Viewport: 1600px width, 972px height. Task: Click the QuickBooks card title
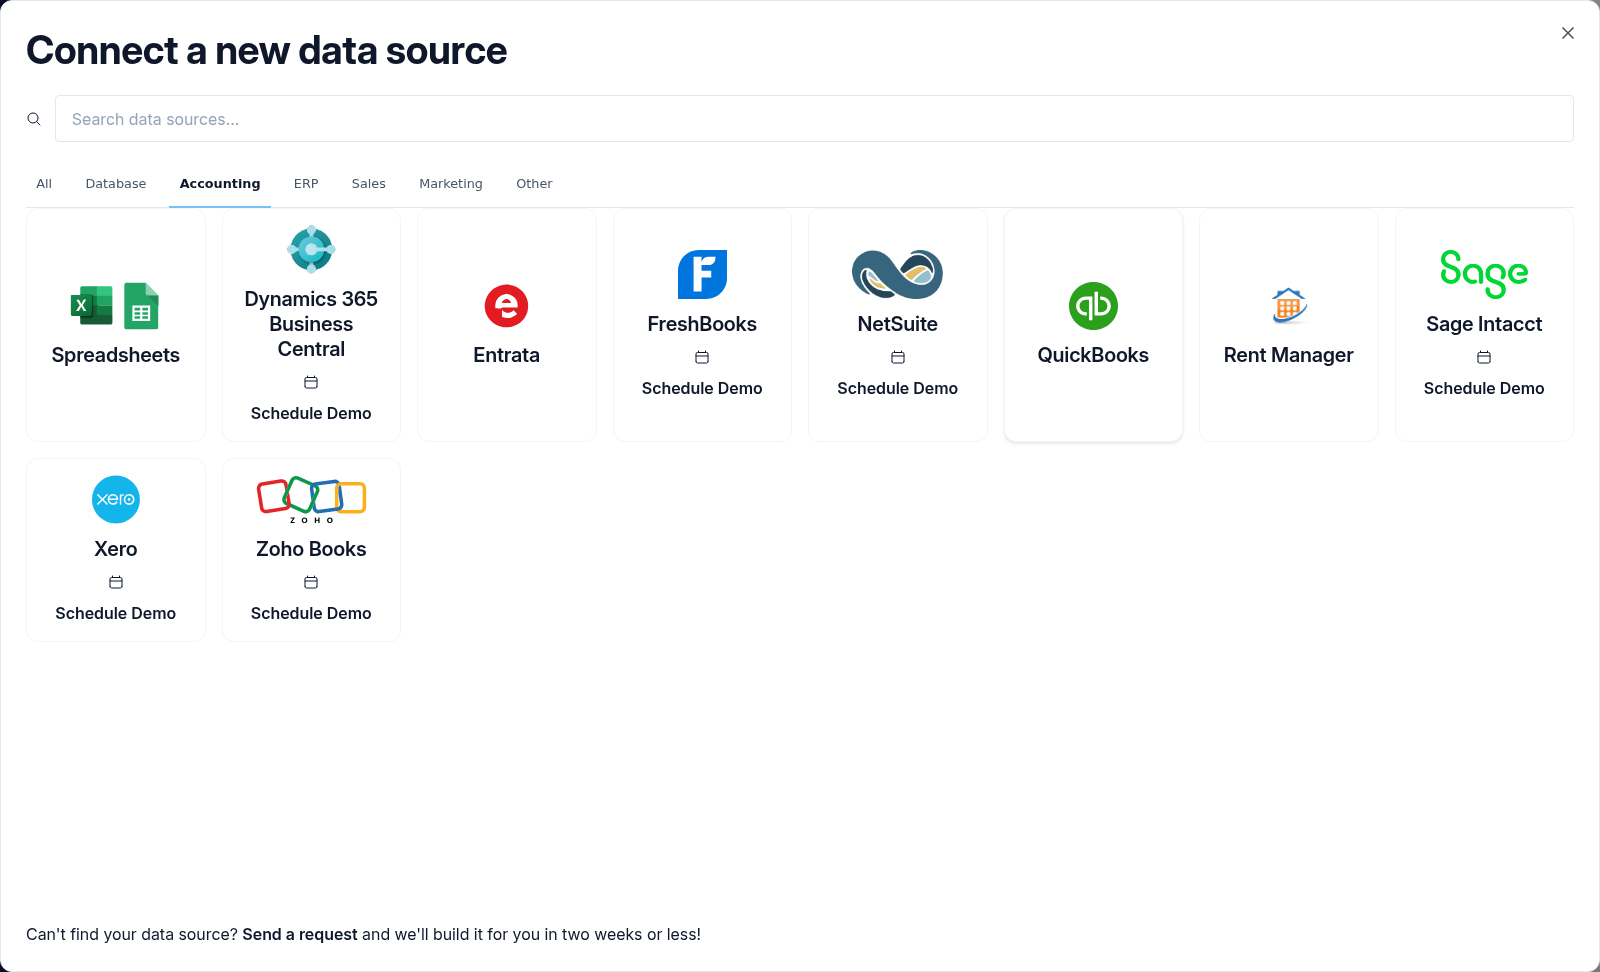point(1093,355)
